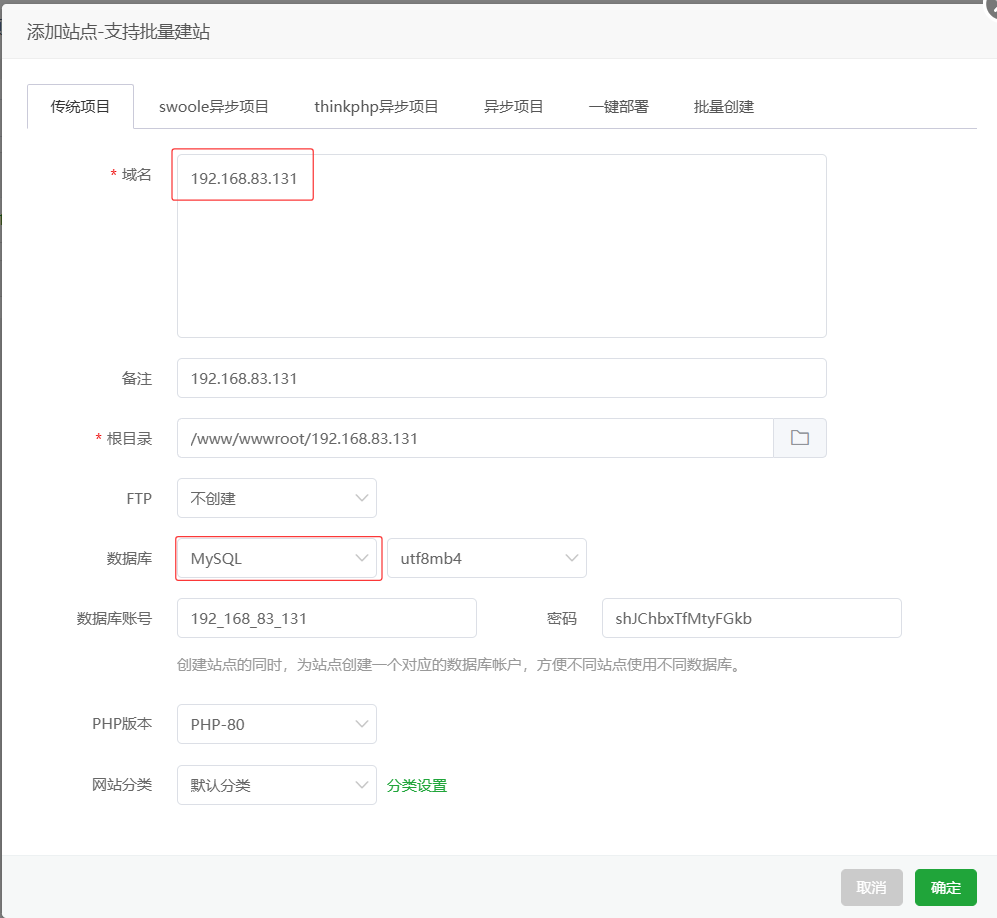Click the 备注 field label
Image resolution: width=997 pixels, height=918 pixels.
[x=137, y=378]
